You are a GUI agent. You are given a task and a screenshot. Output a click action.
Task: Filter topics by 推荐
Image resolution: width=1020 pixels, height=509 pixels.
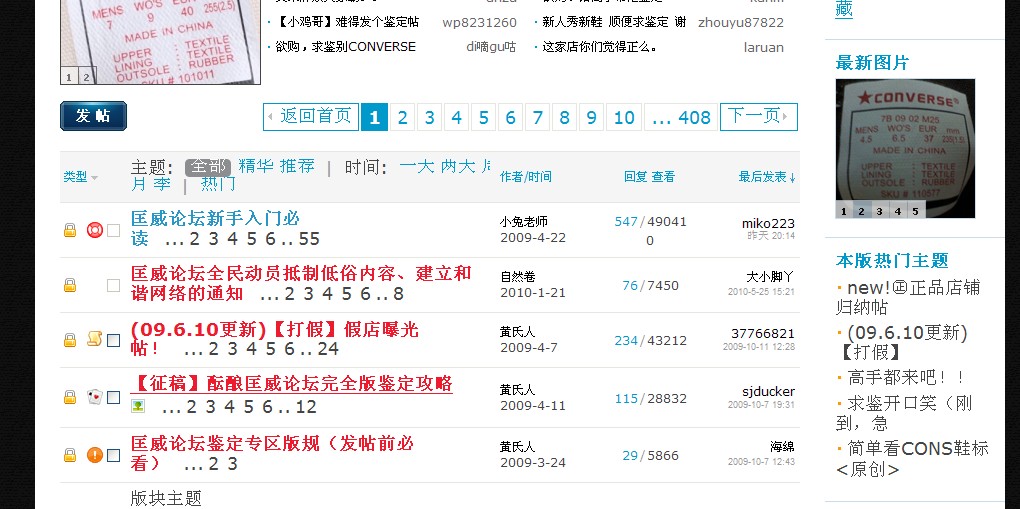click(x=297, y=166)
